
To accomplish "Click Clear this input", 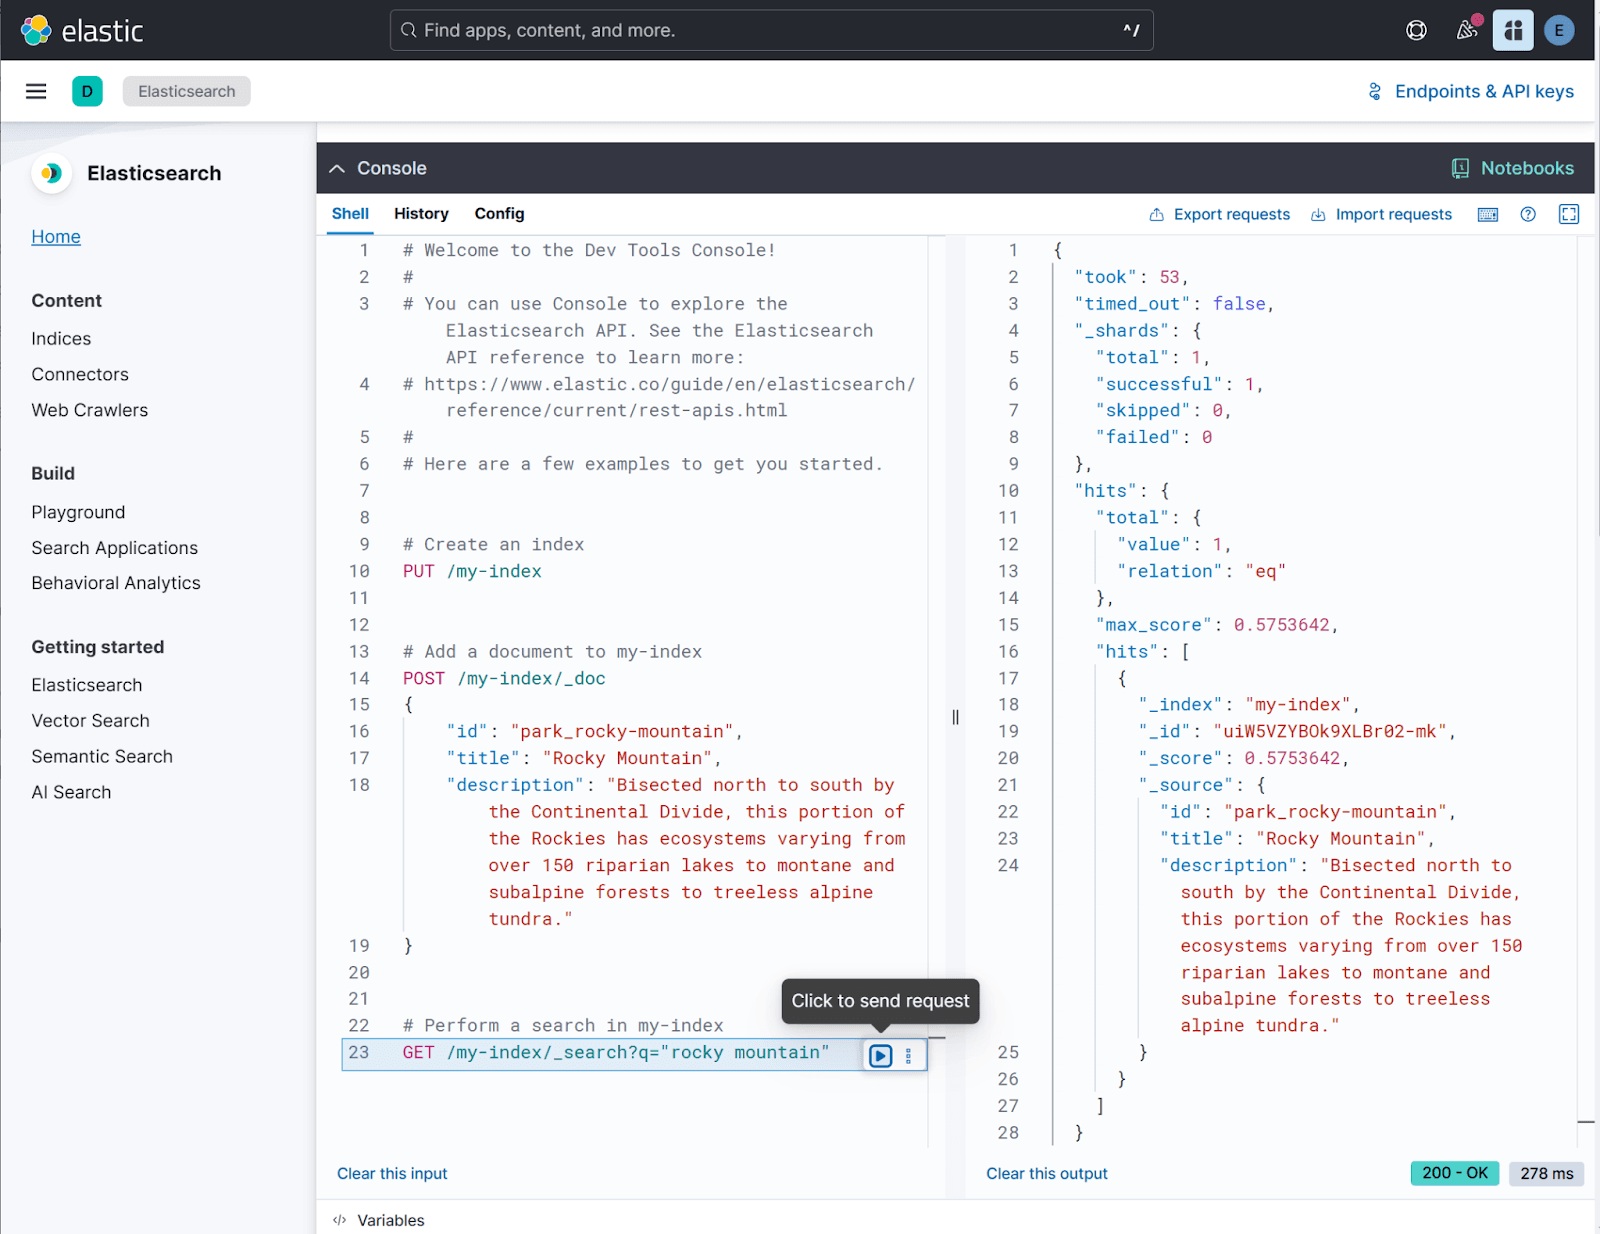I will (x=392, y=1173).
